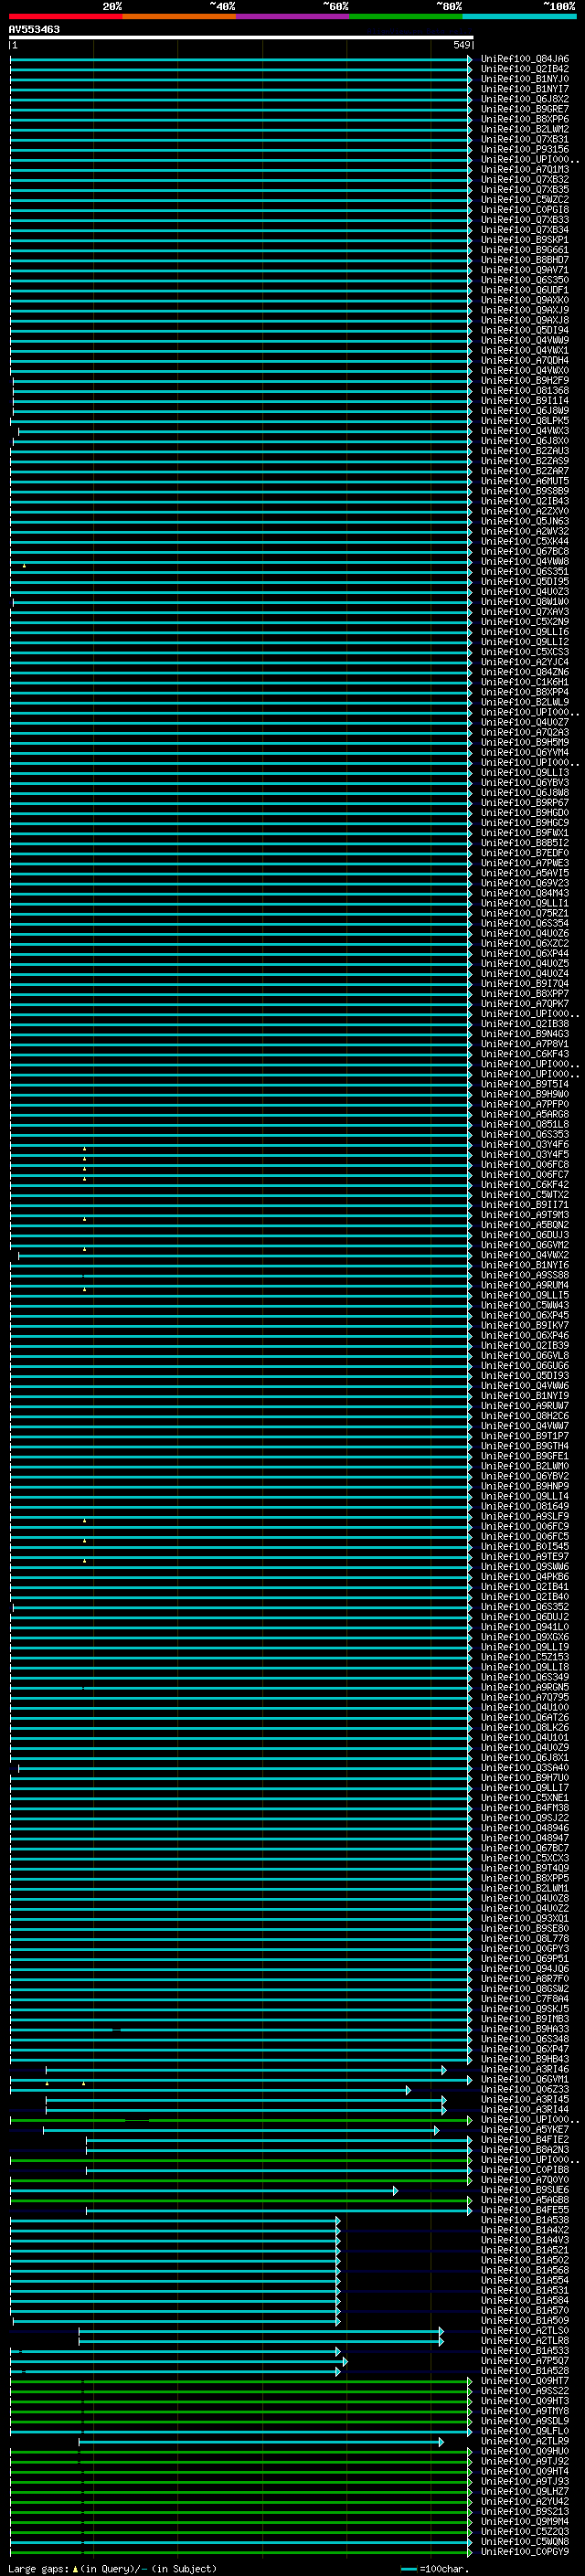Select hit label UniRef100_A3RI46

point(525,2069)
